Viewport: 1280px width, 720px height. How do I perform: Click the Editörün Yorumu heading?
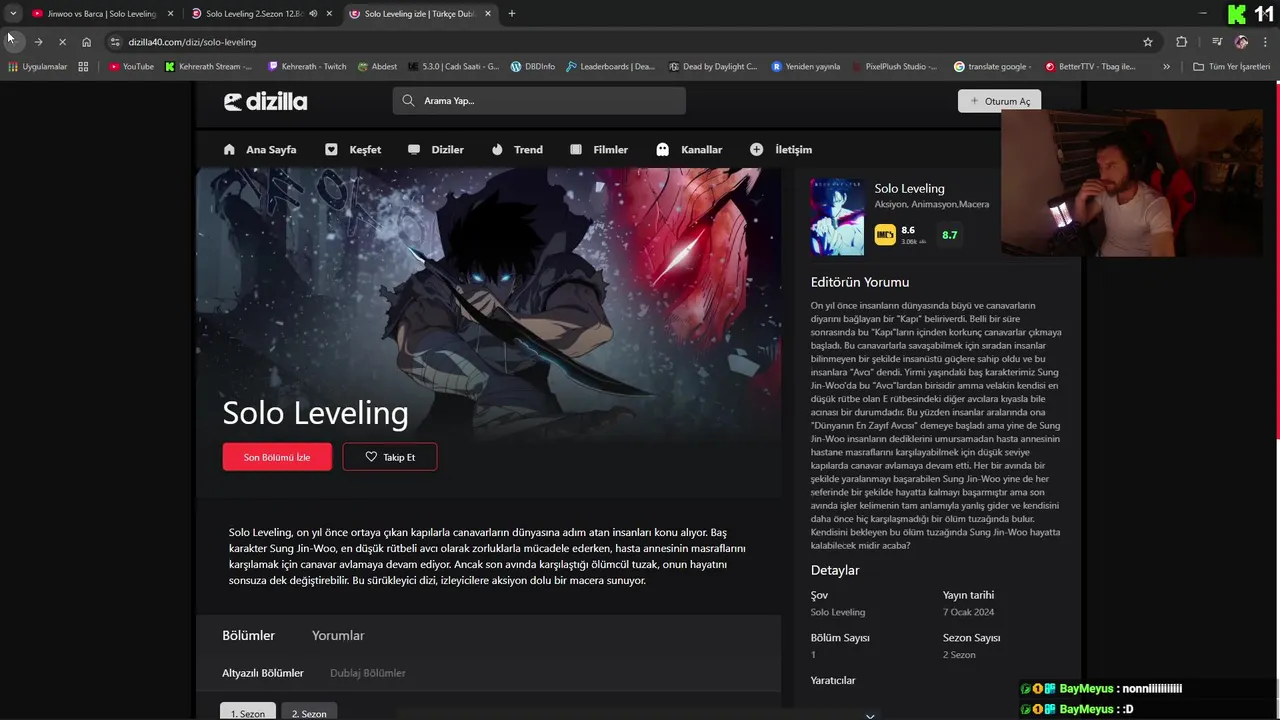point(860,282)
